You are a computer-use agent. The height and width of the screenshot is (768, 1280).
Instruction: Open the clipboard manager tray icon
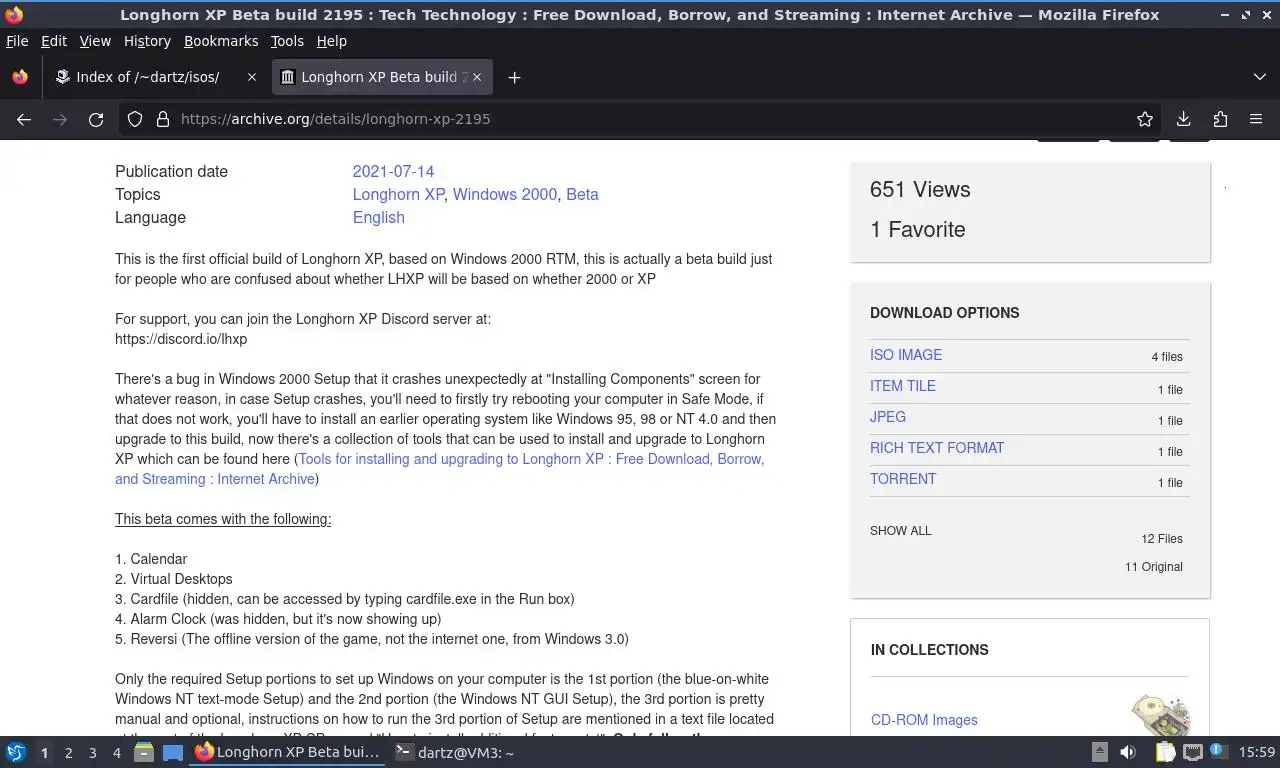[1166, 752]
